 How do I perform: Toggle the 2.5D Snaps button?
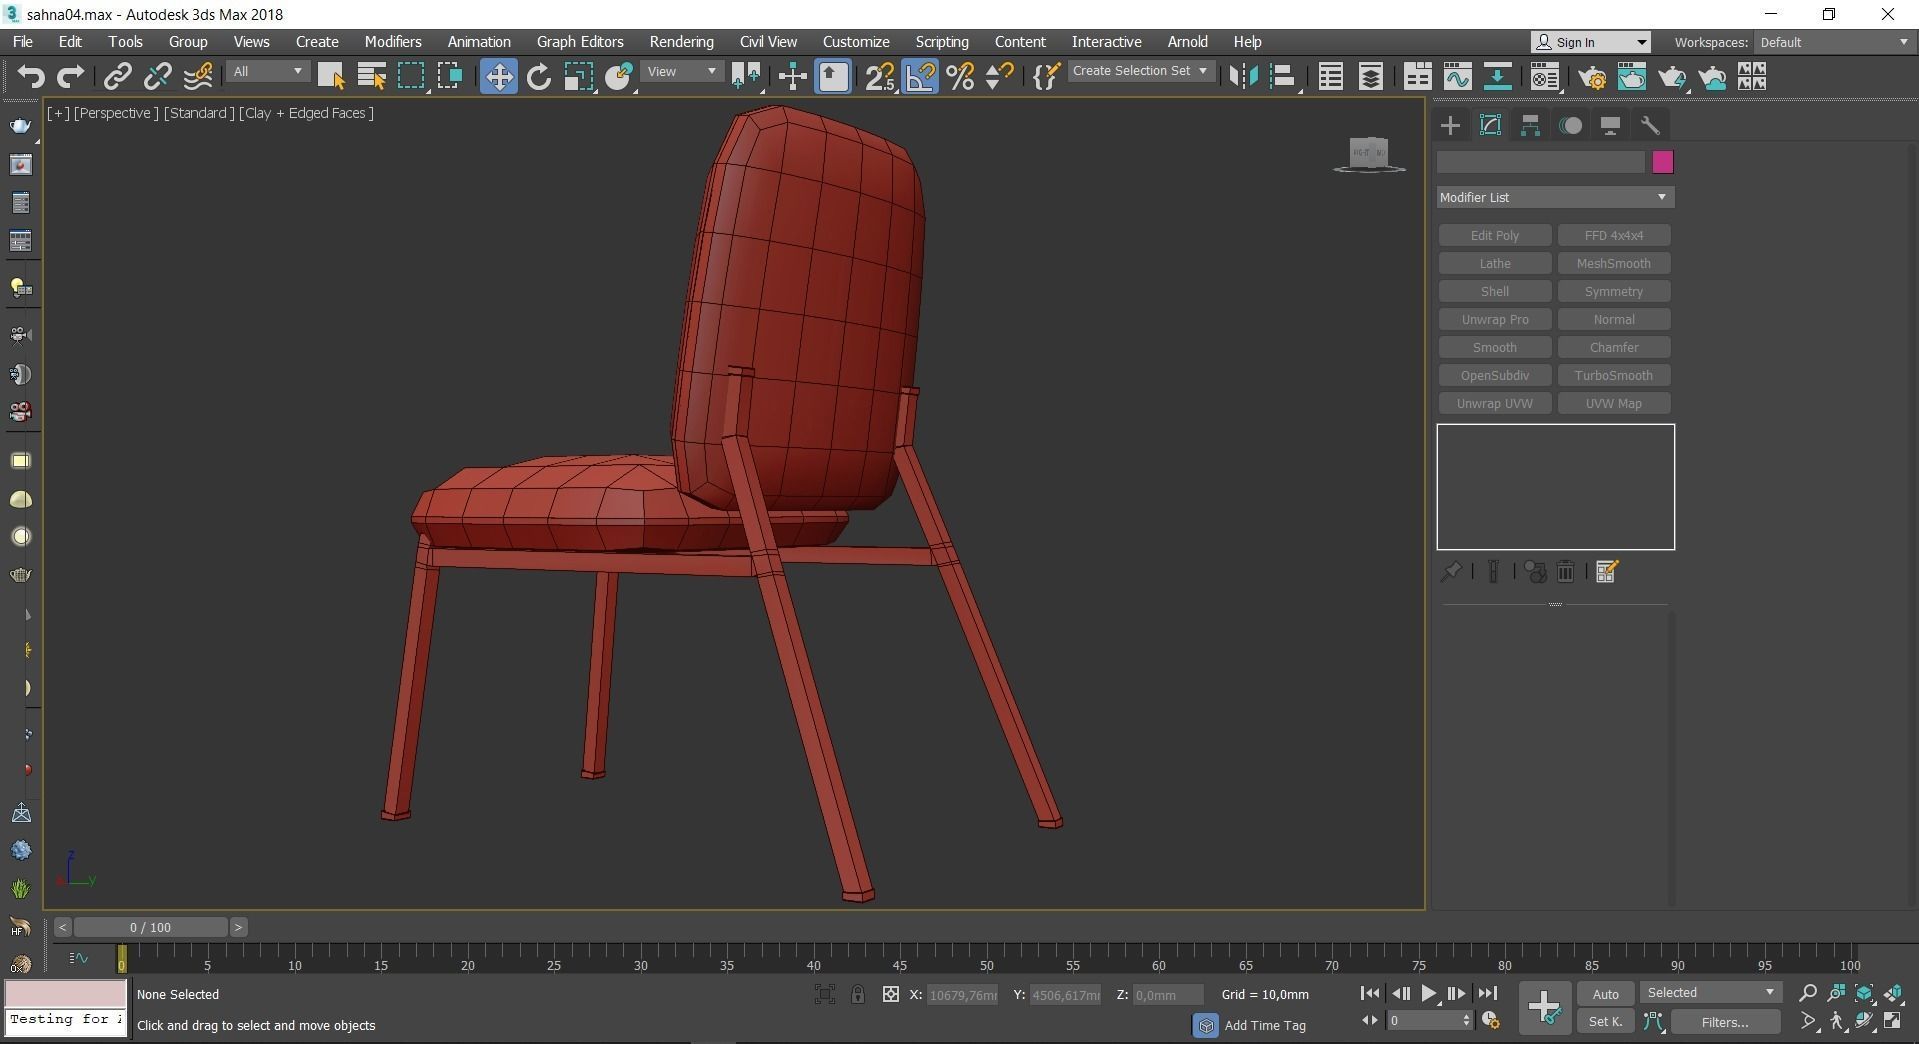[880, 77]
